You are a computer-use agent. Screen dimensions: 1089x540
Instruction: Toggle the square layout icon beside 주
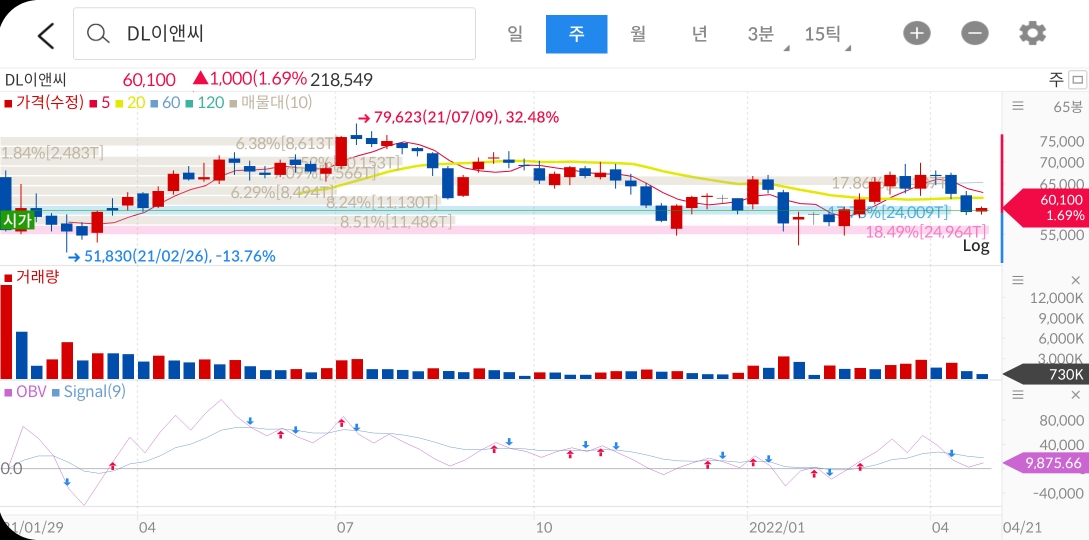[x=1077, y=79]
